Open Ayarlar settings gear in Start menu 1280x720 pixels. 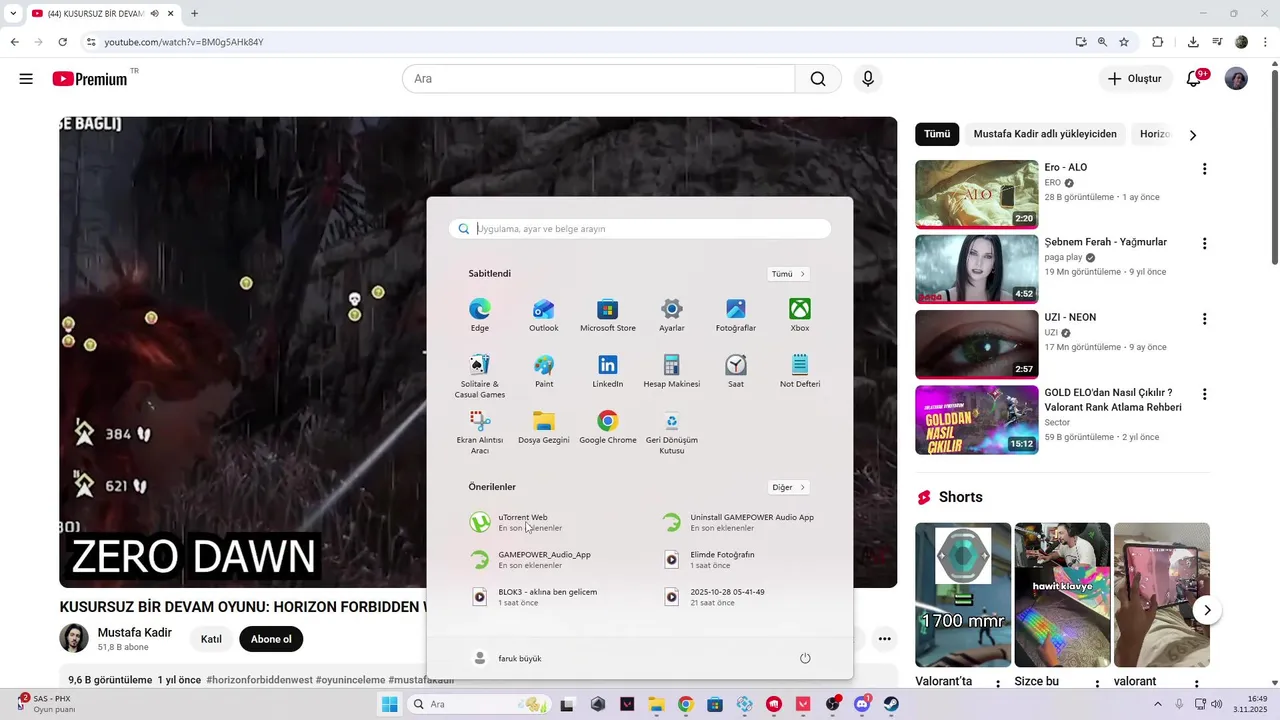click(672, 314)
